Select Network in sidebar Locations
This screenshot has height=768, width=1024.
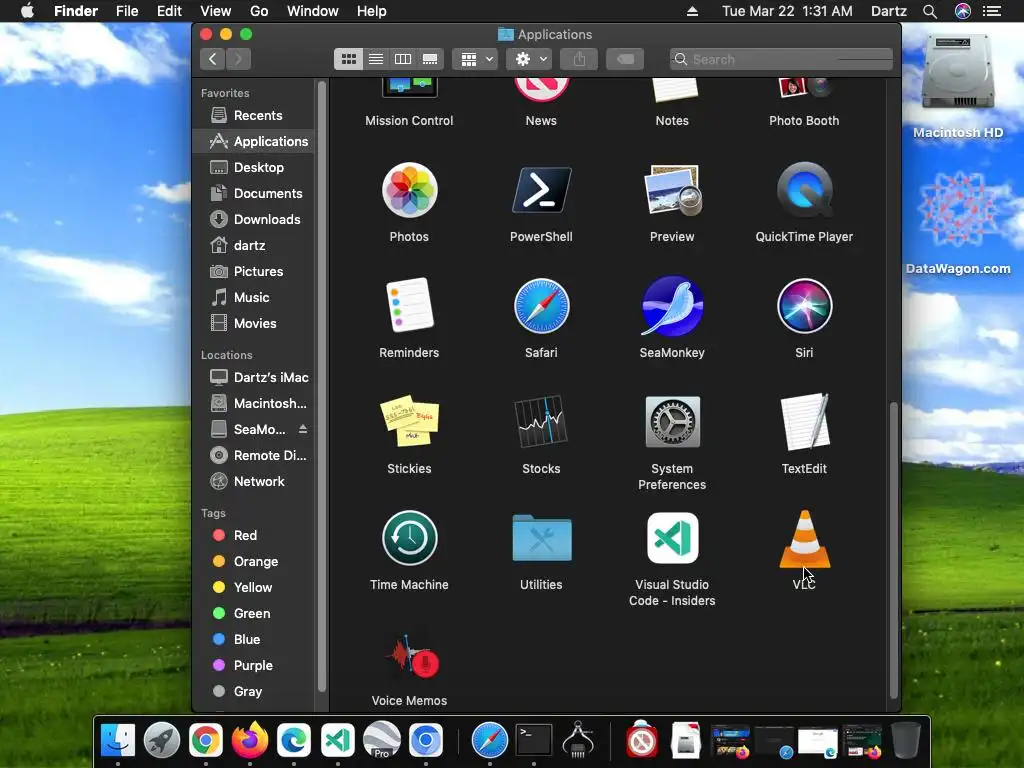[253, 481]
